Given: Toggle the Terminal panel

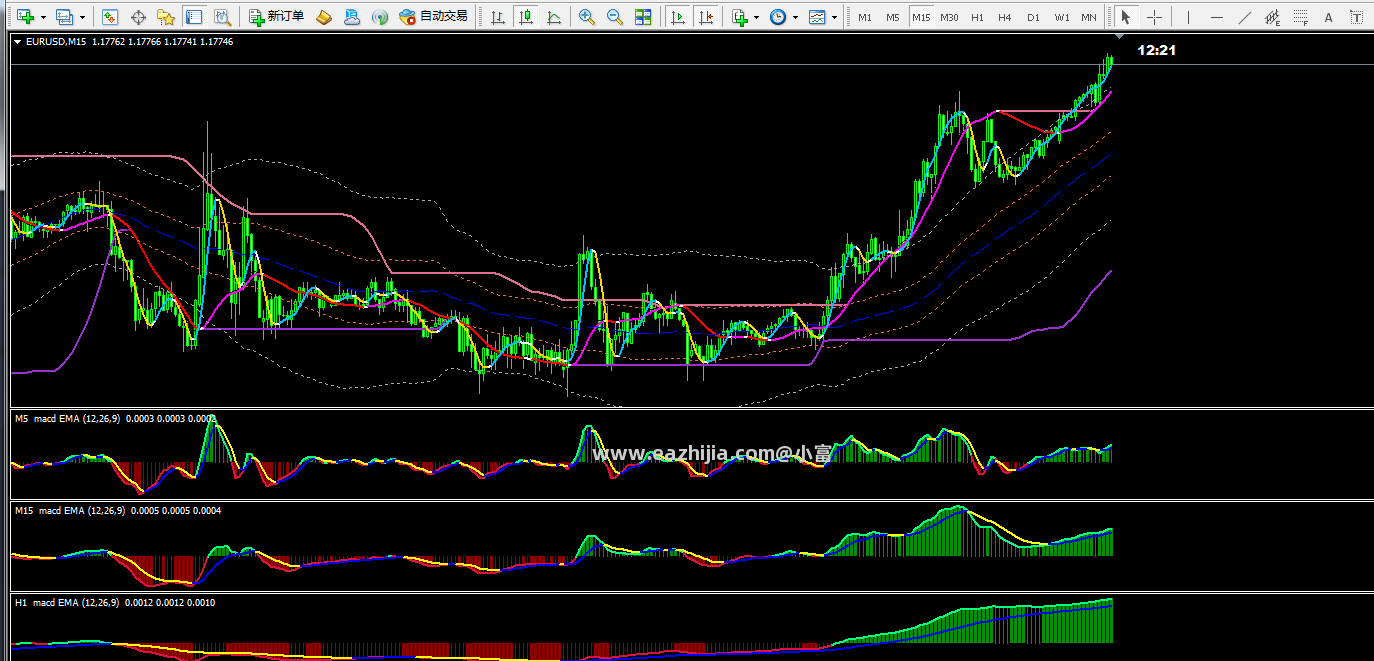Looking at the screenshot, I should (x=194, y=17).
